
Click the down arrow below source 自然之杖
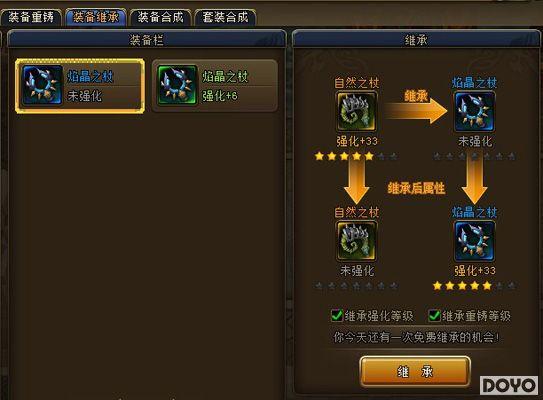357,182
